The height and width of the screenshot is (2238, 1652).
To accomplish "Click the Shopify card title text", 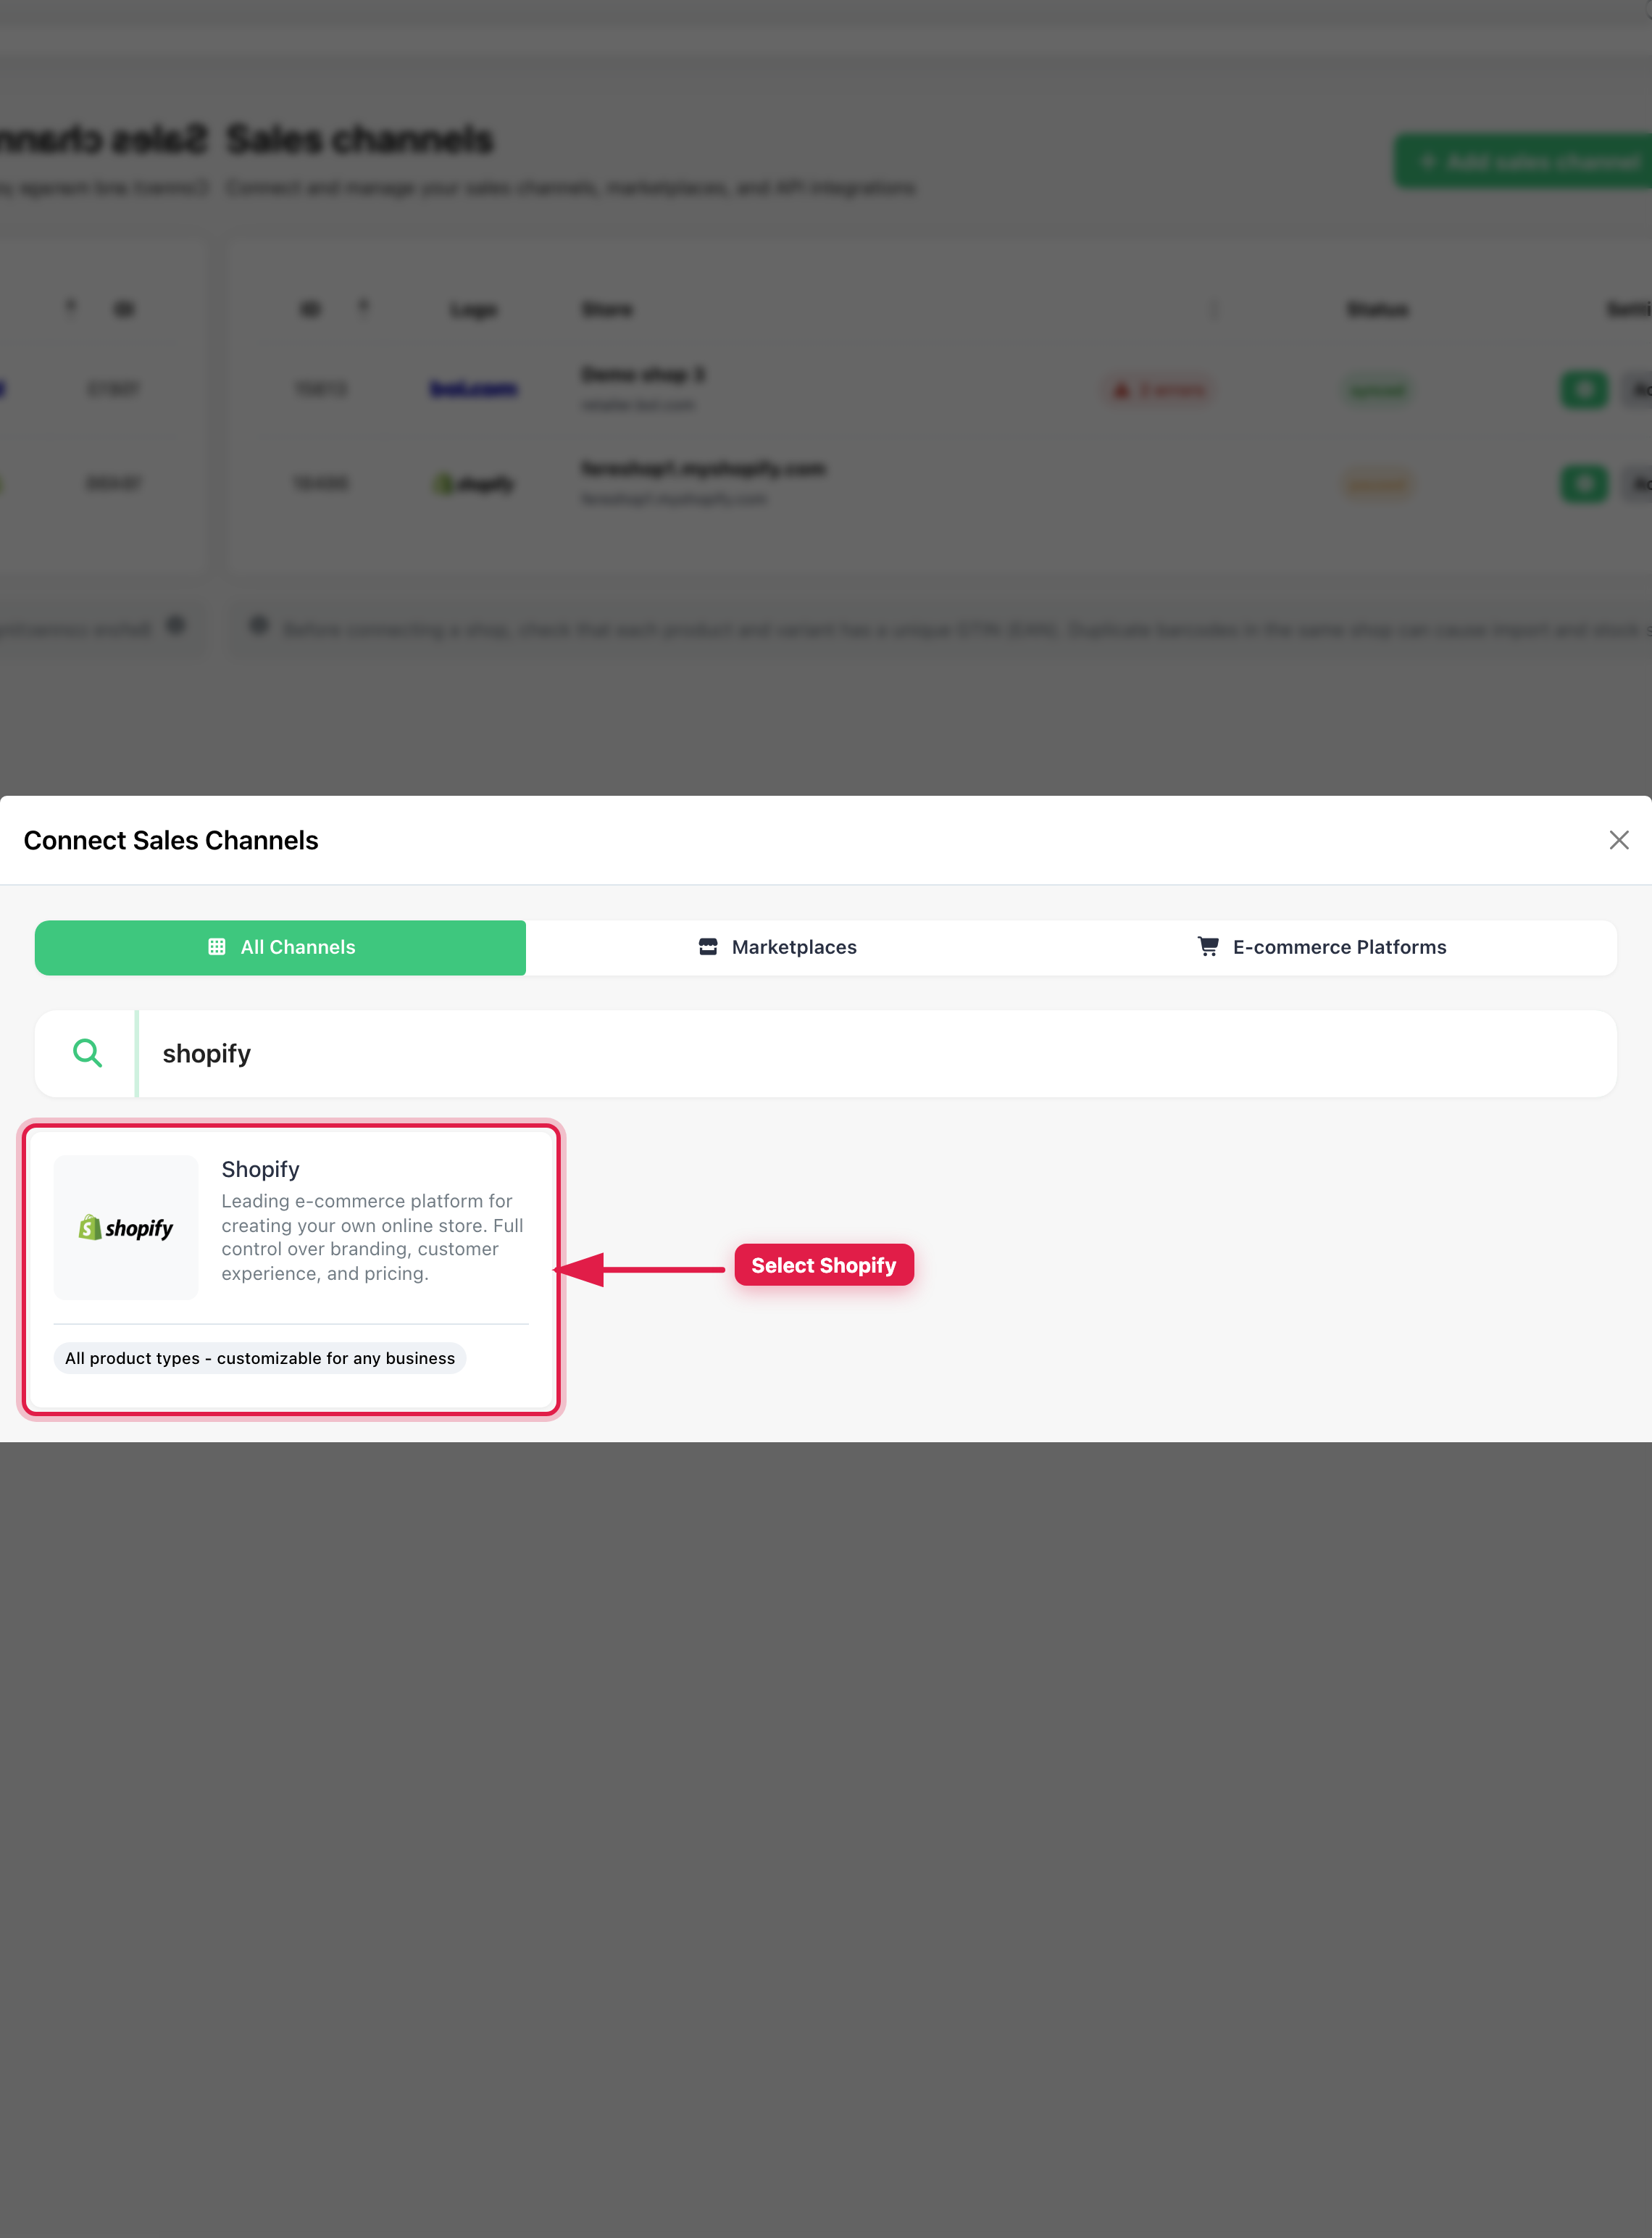I will [260, 1169].
